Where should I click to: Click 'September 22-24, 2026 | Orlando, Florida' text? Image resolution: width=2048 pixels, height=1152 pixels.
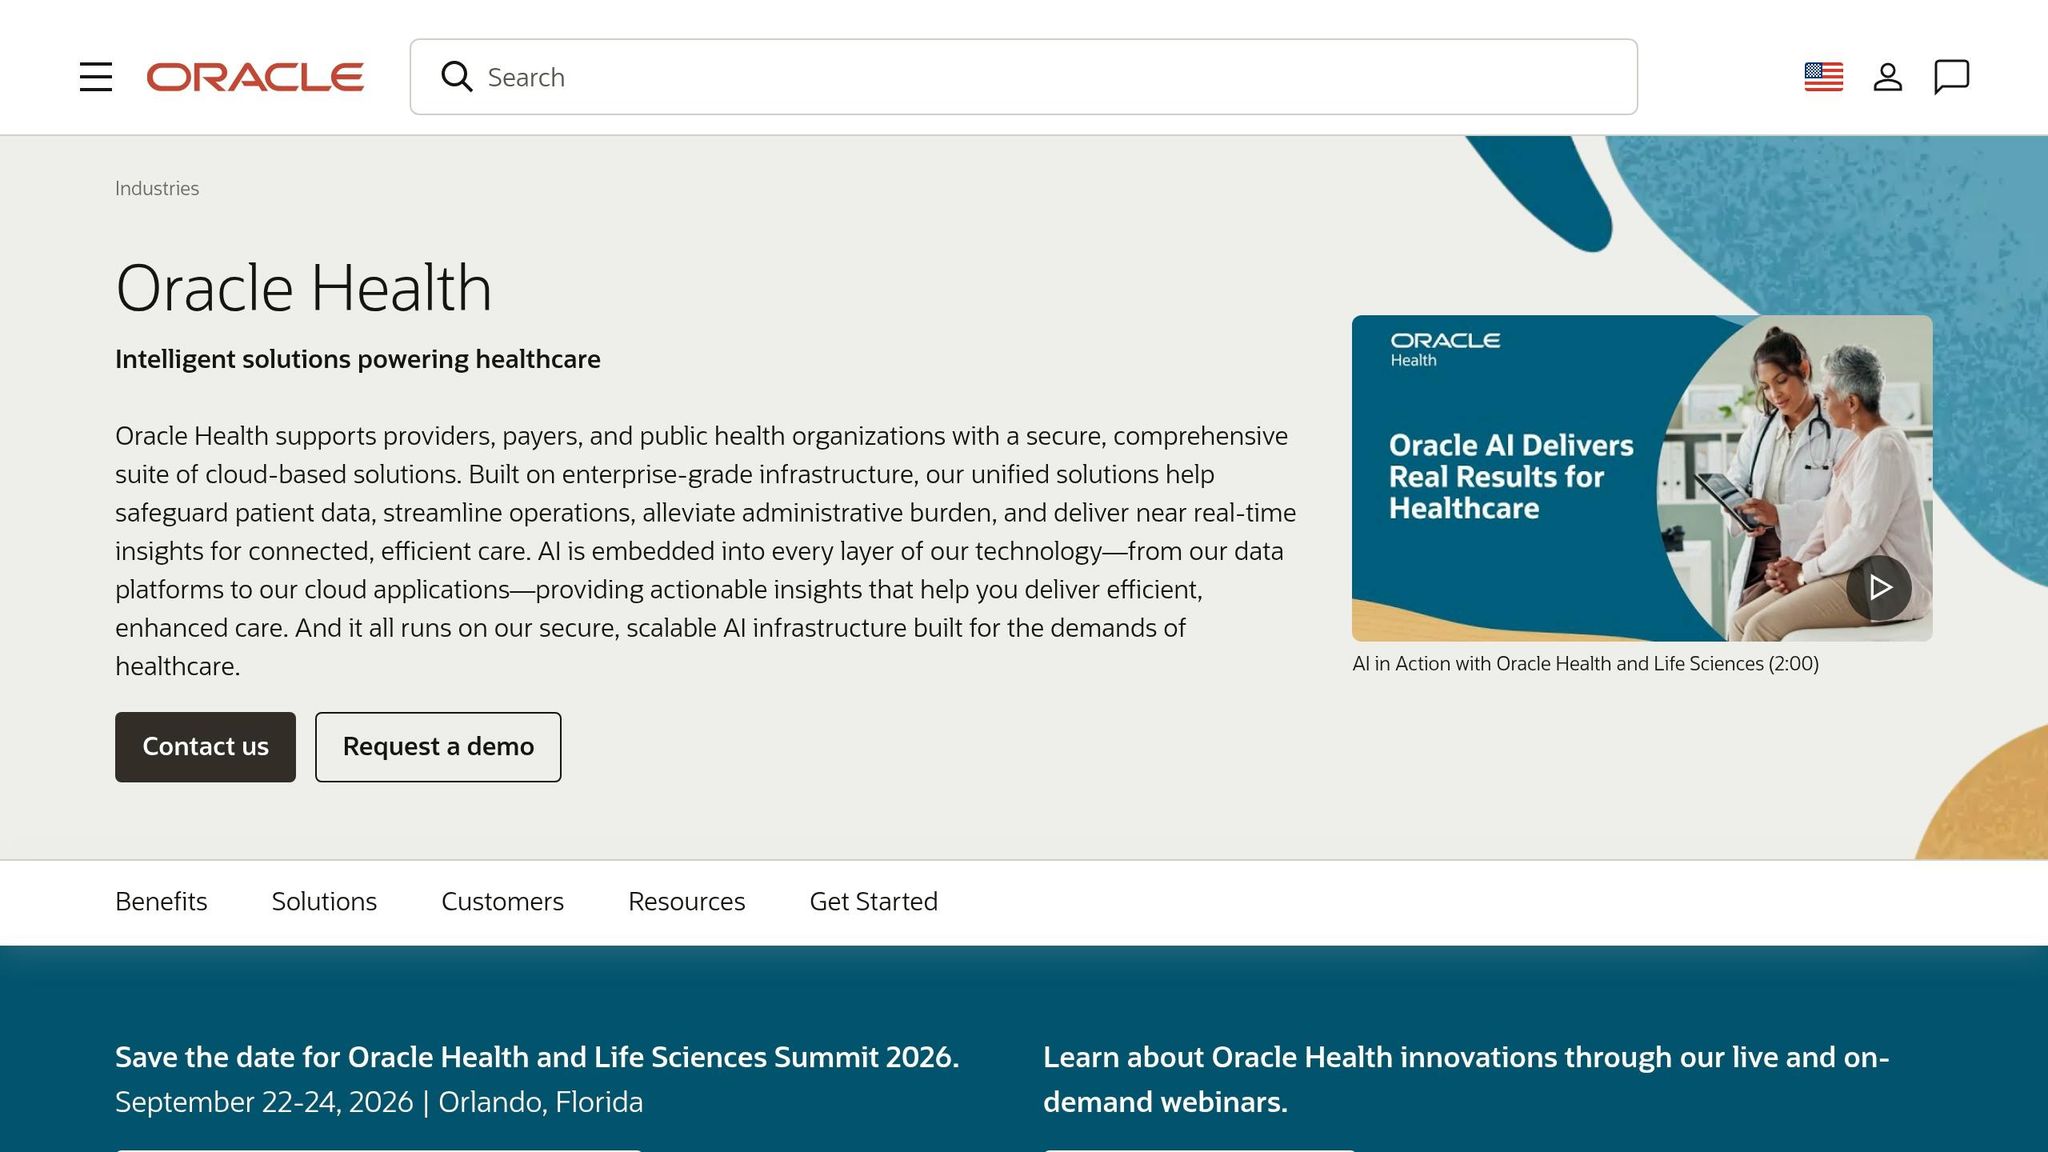tap(379, 1102)
